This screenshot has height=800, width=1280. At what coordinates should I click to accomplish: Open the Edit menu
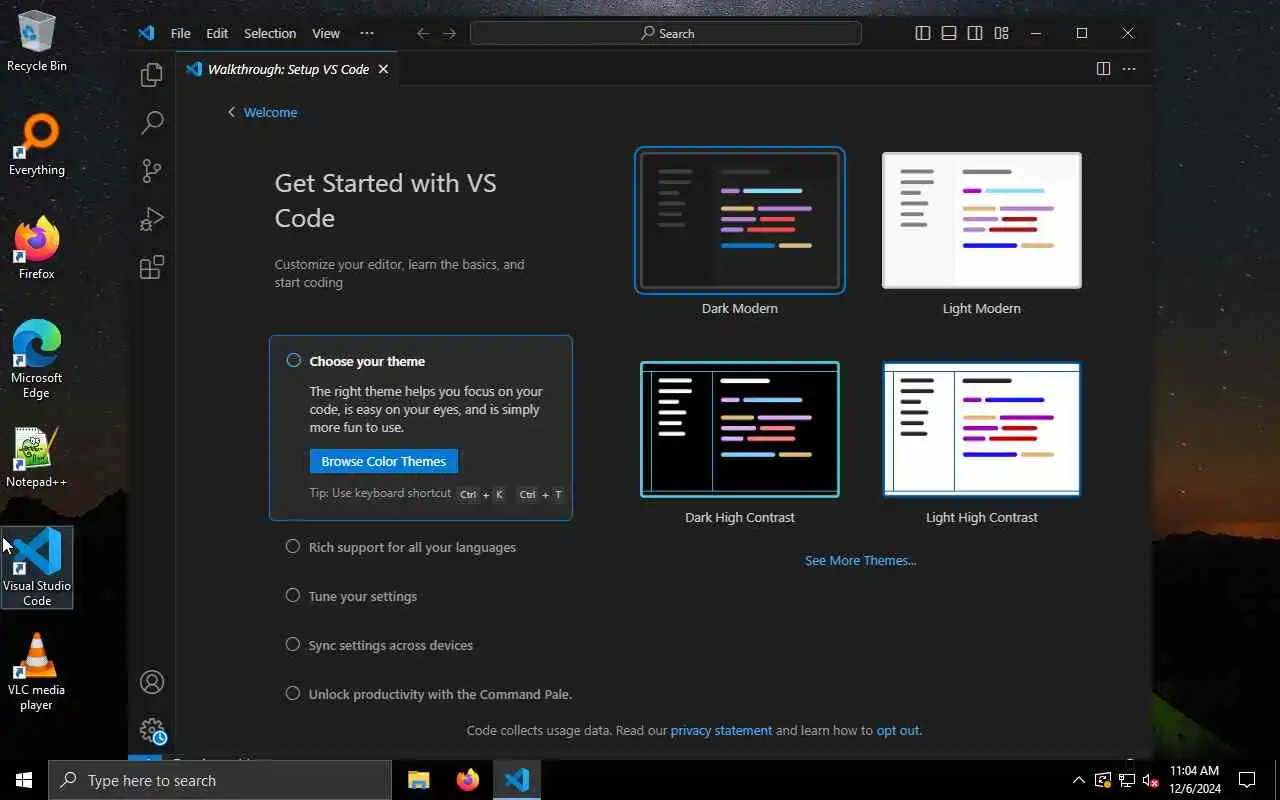217,33
